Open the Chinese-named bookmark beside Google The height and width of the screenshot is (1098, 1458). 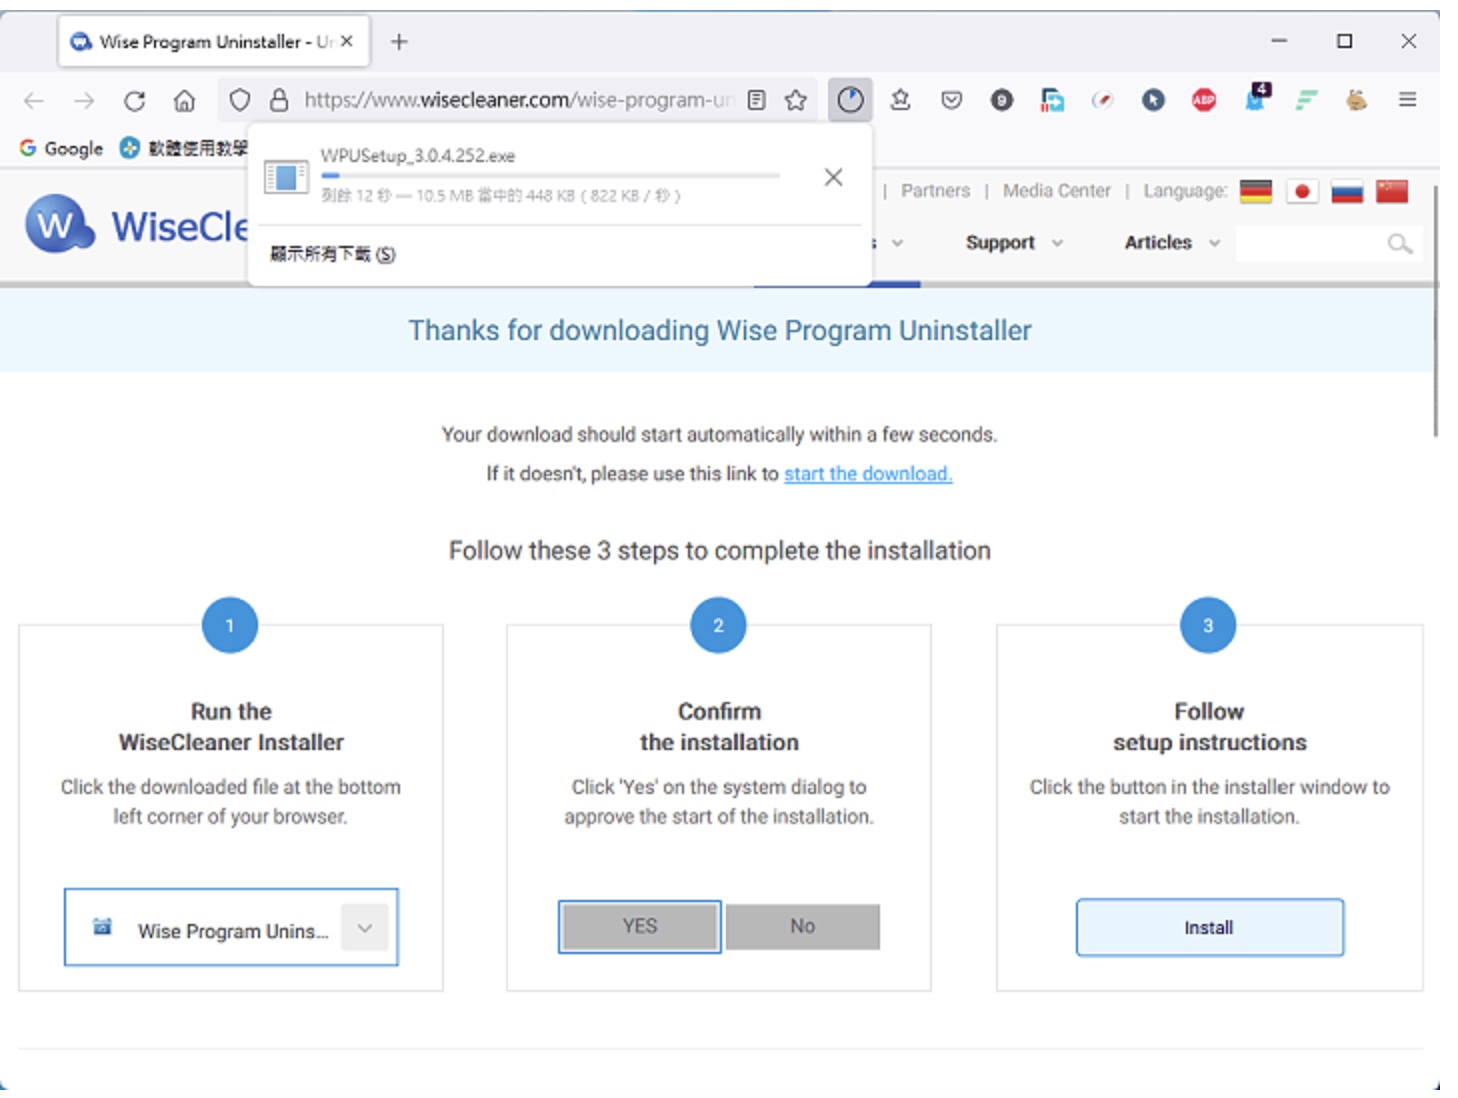[183, 148]
